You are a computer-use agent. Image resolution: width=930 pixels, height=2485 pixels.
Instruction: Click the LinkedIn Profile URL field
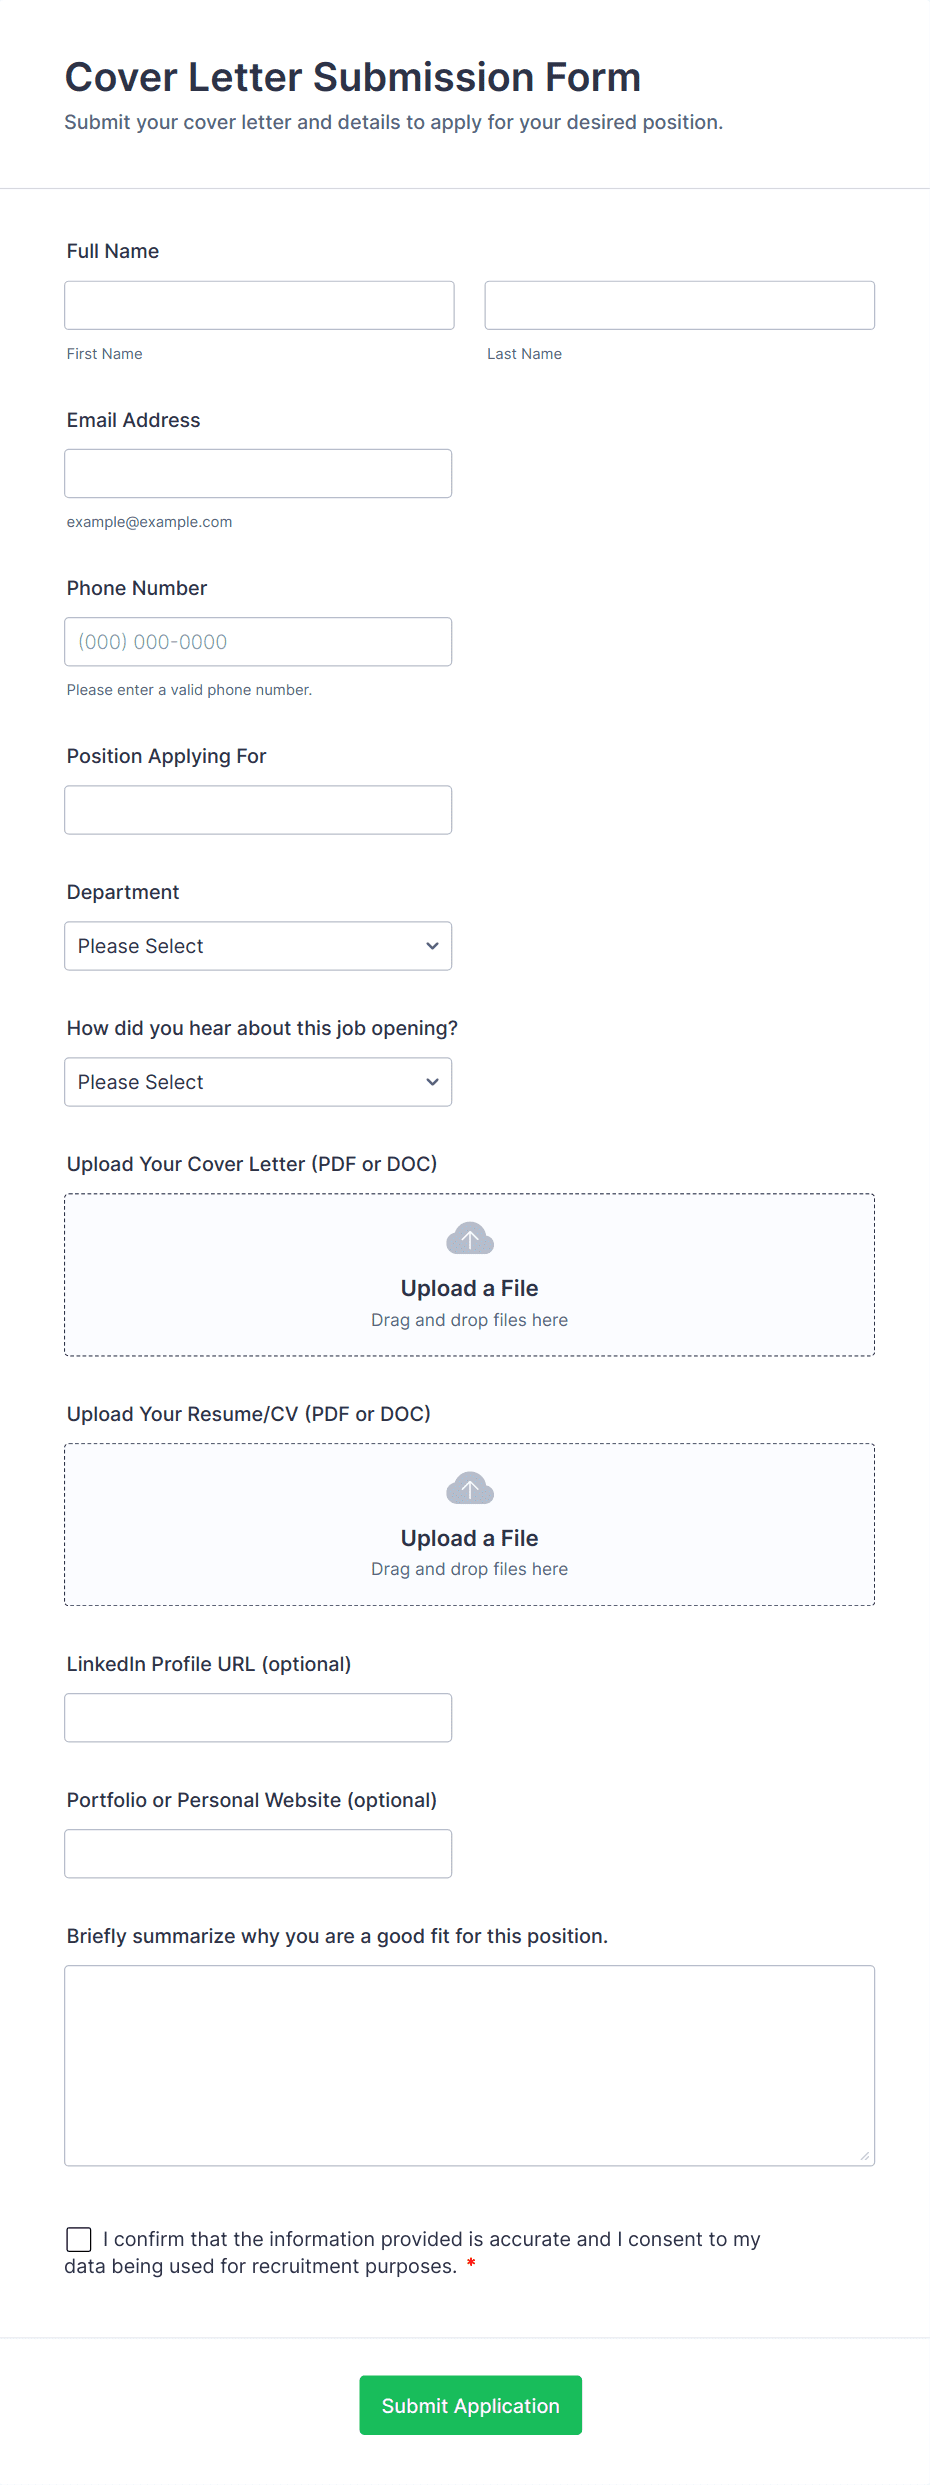click(258, 1718)
